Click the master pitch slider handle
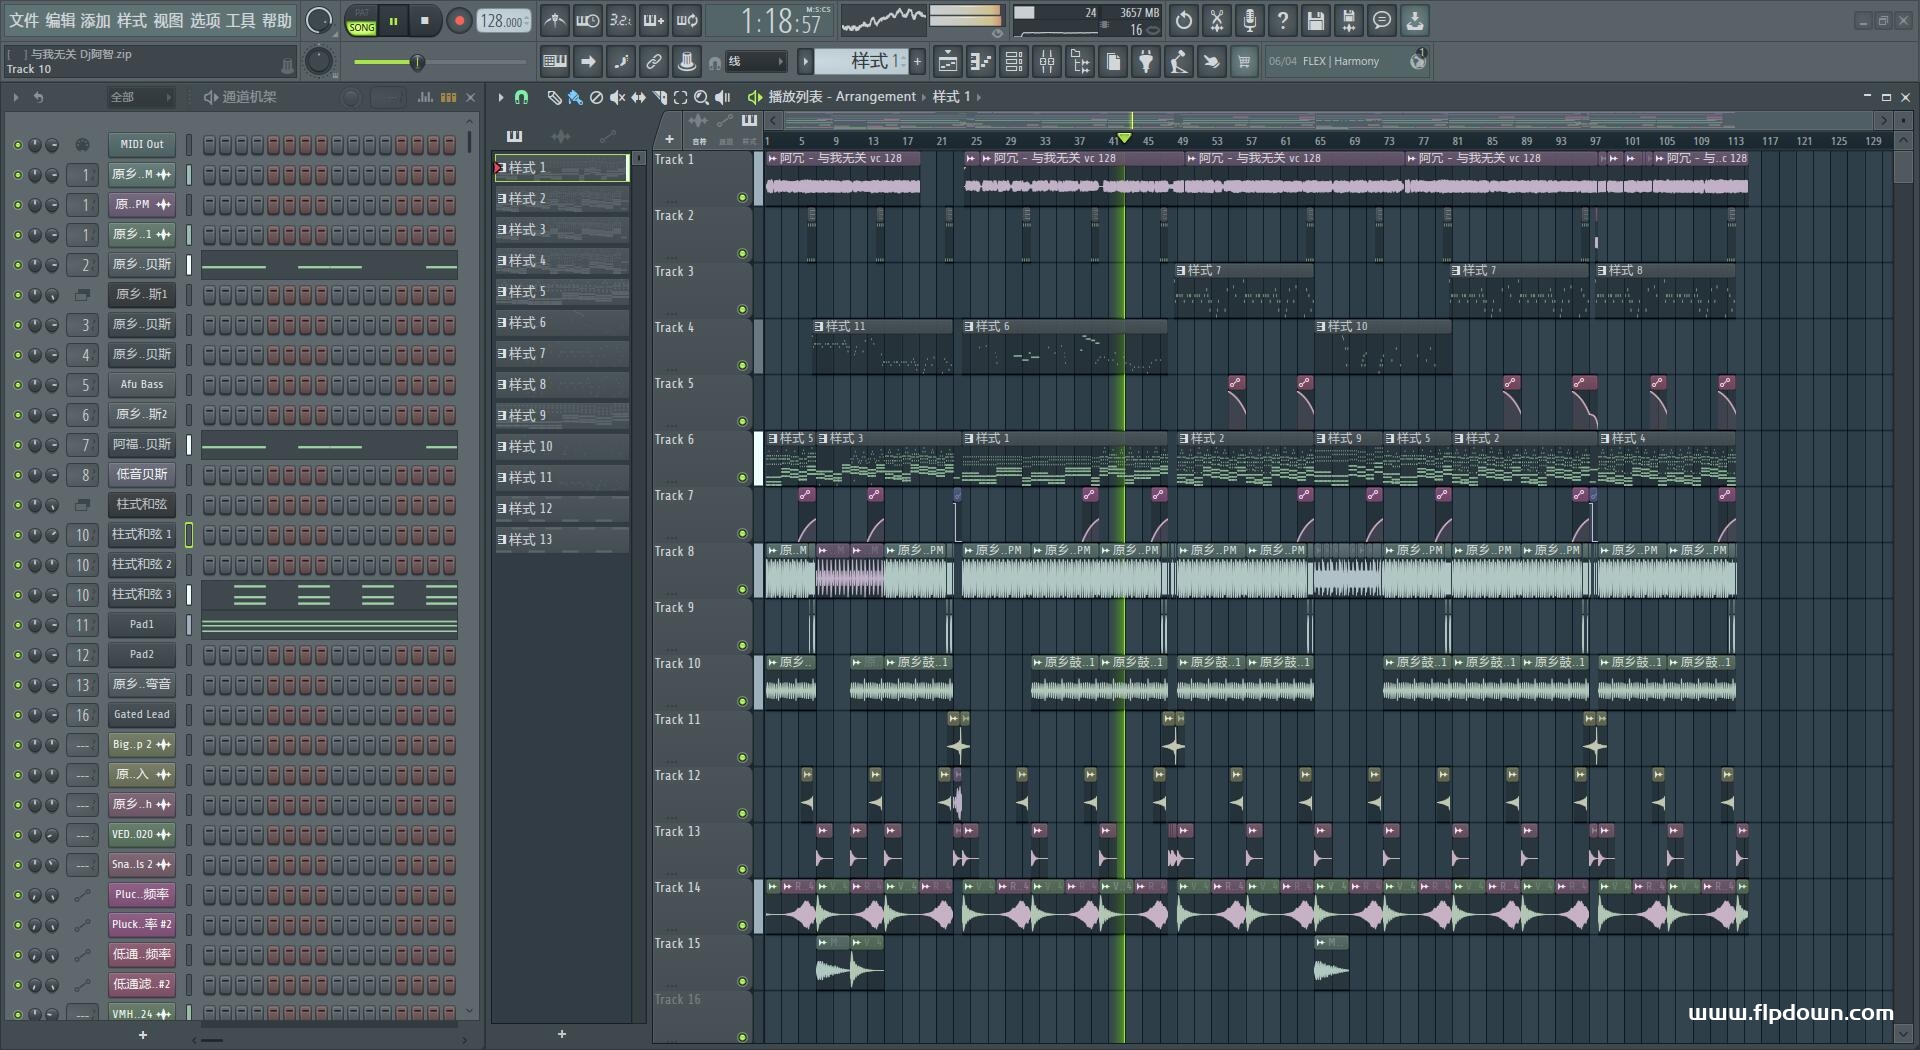The image size is (1920, 1050). 417,63
